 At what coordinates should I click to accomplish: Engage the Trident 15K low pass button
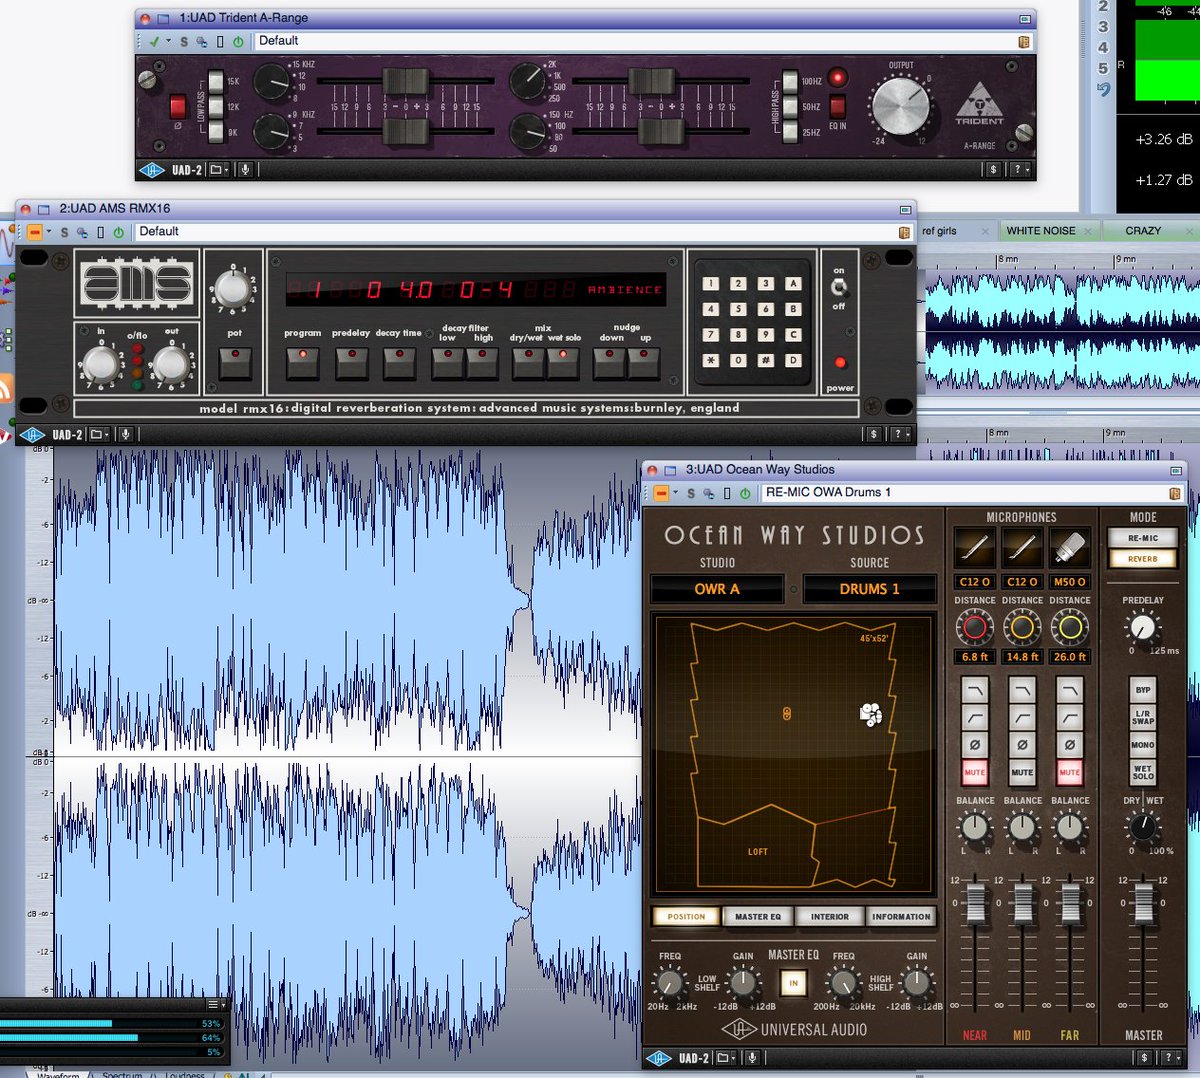pos(215,81)
